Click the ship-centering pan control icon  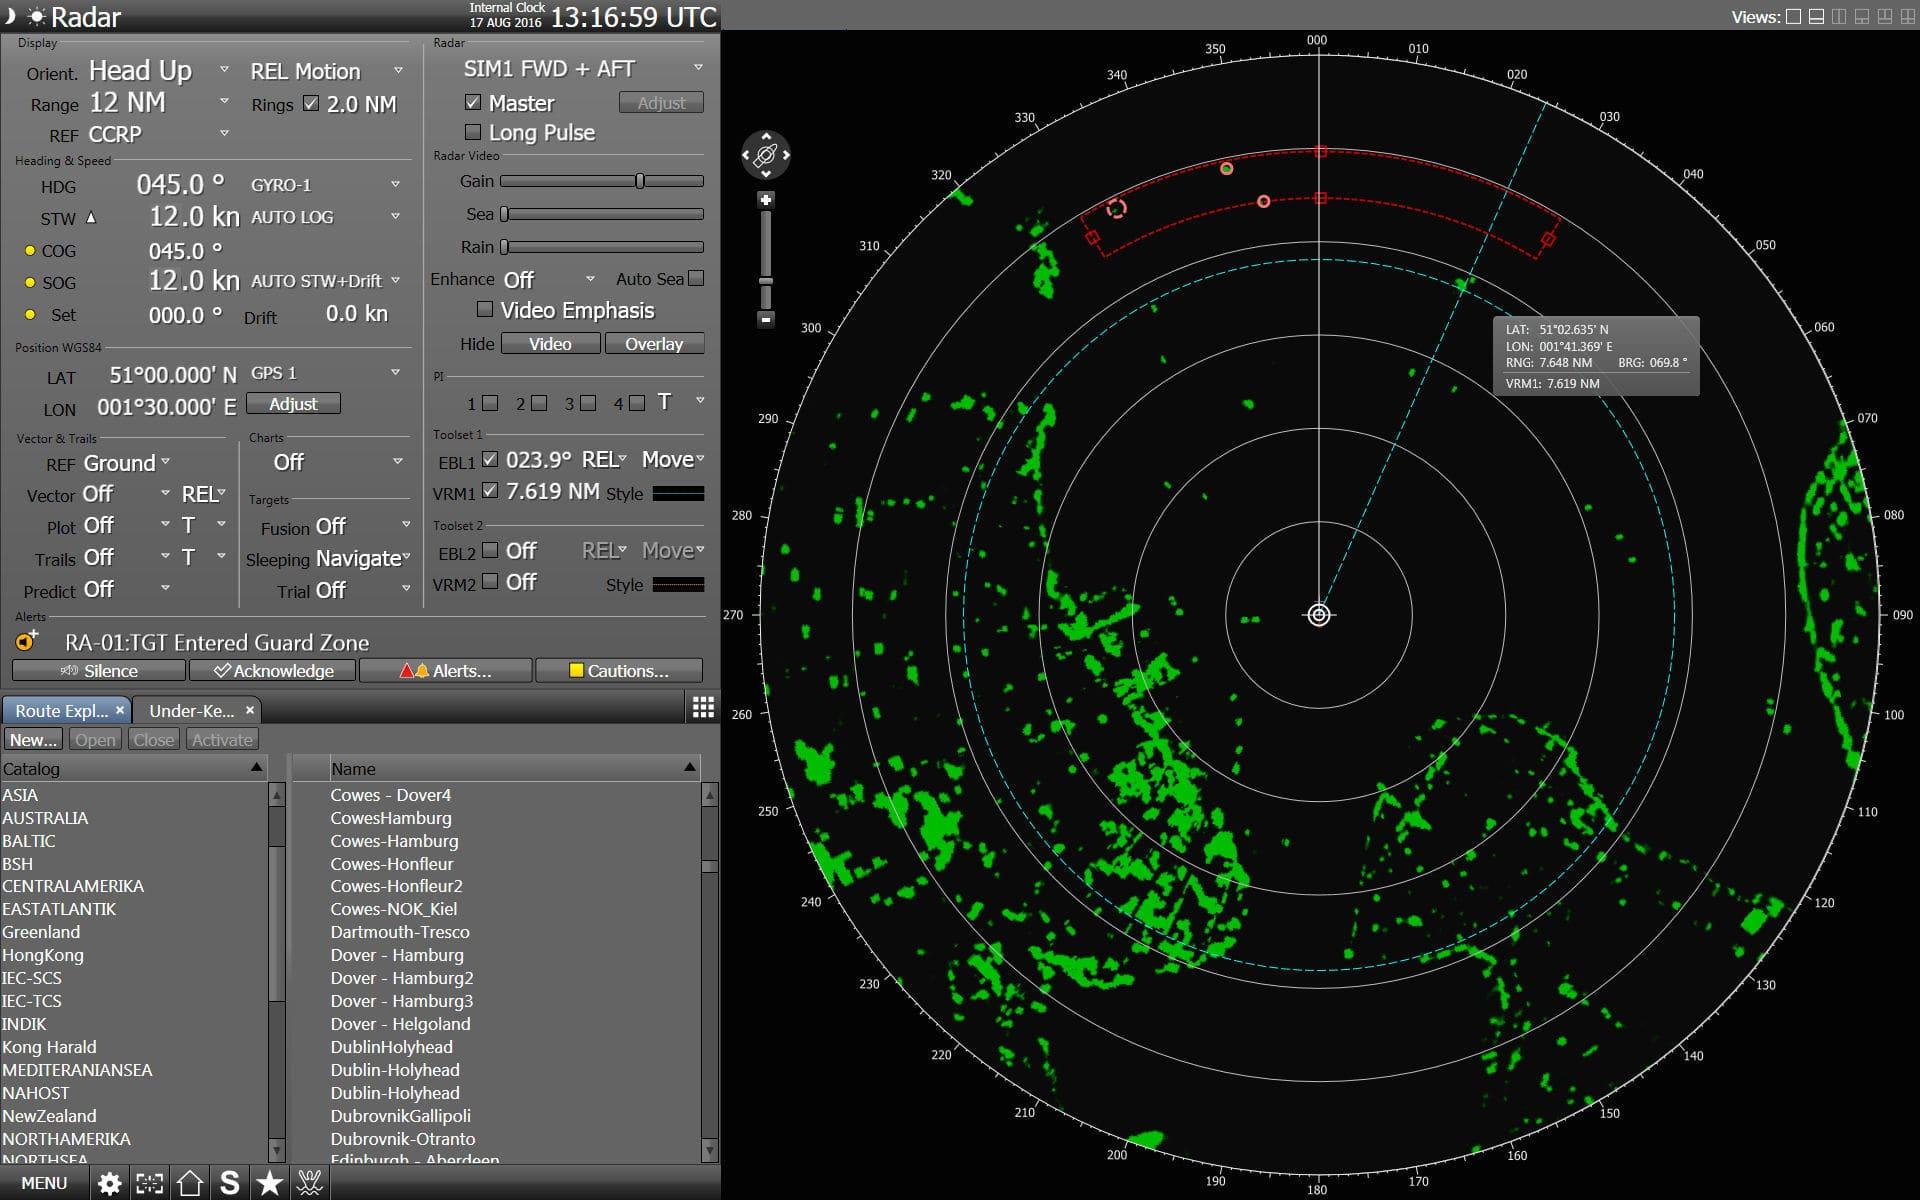766,155
